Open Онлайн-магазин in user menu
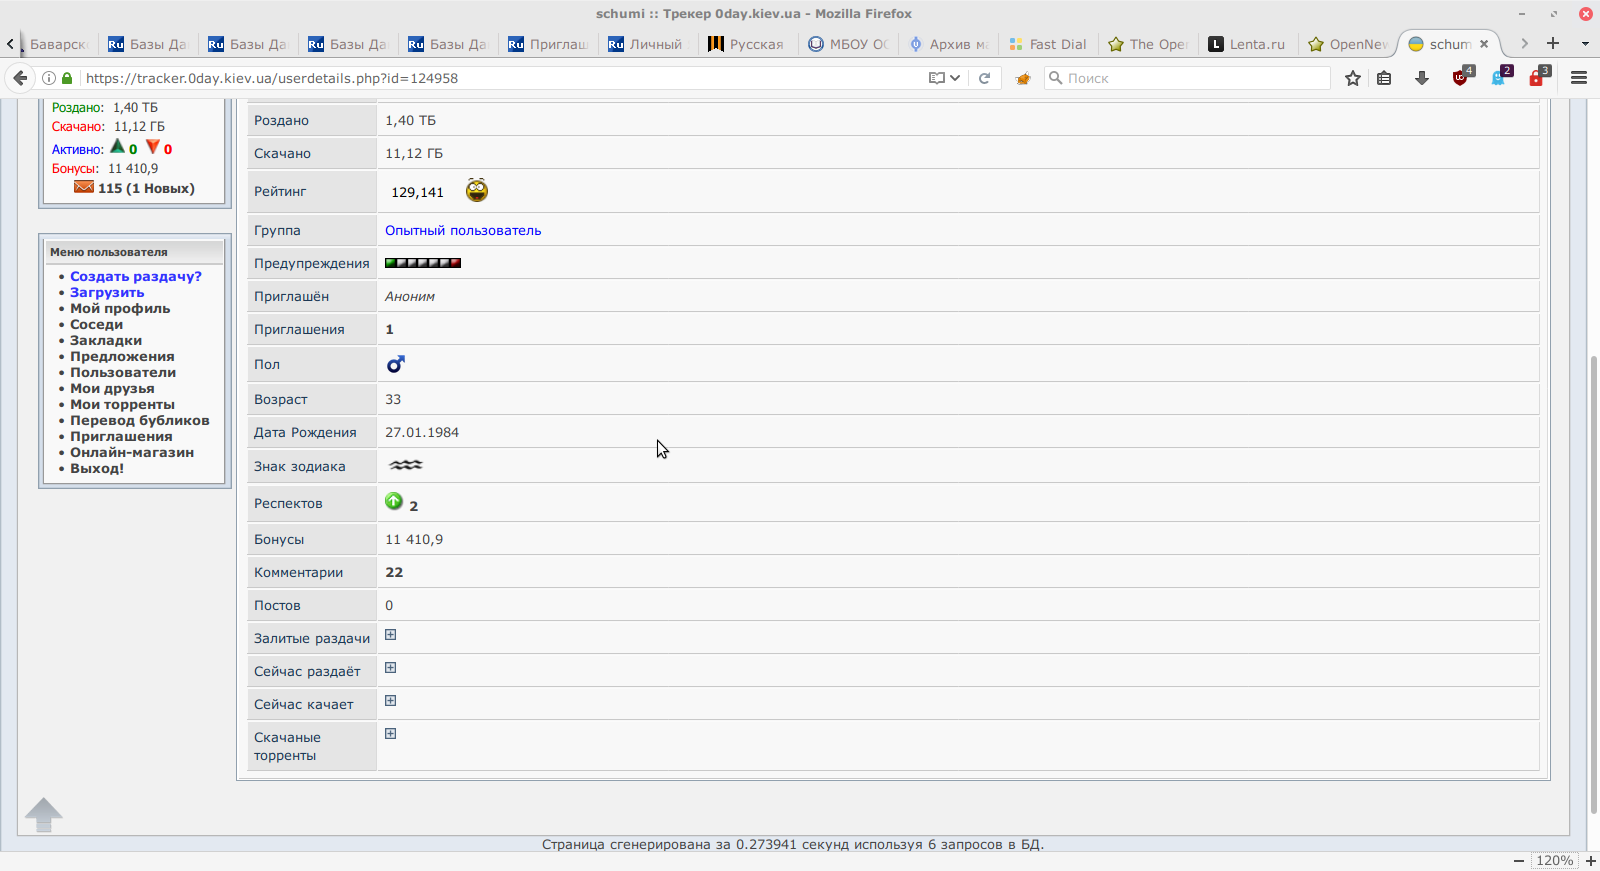Image resolution: width=1600 pixels, height=871 pixels. (131, 452)
